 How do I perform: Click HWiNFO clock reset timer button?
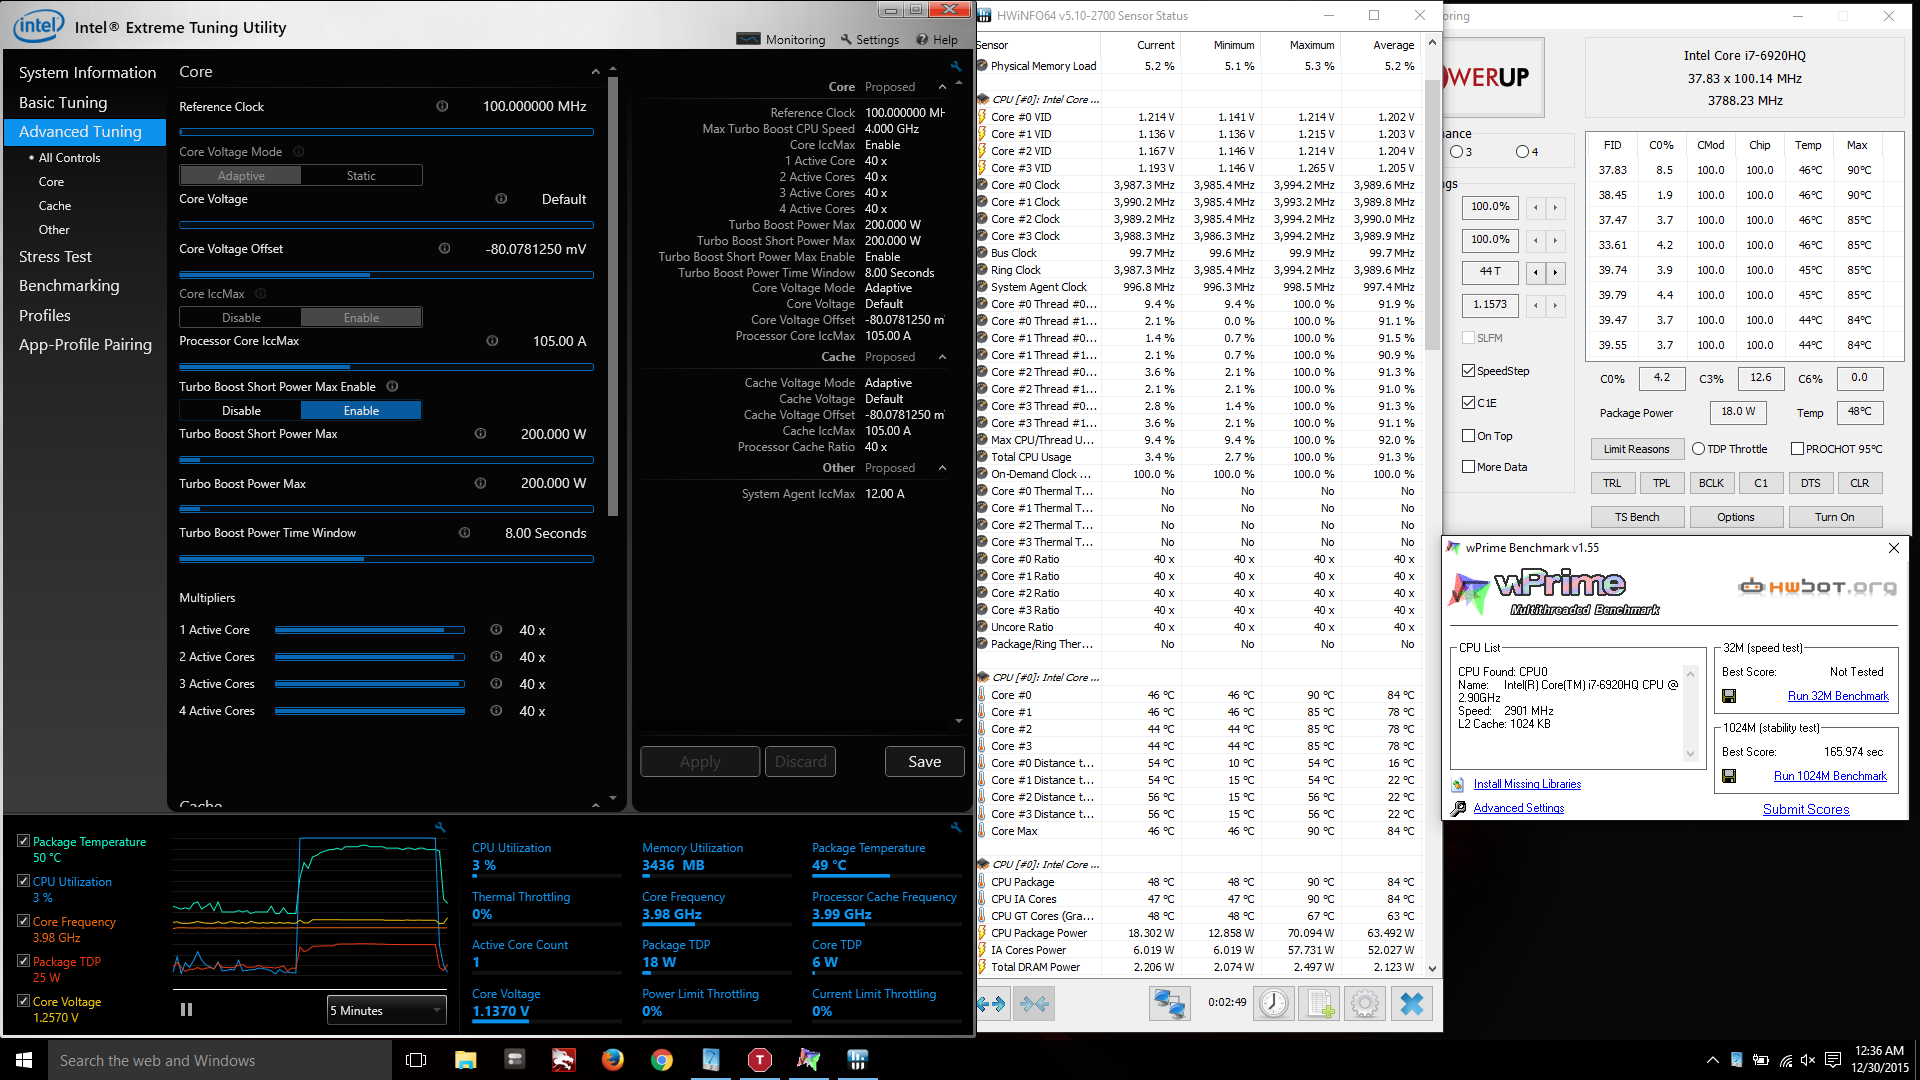pyautogui.click(x=1274, y=1003)
